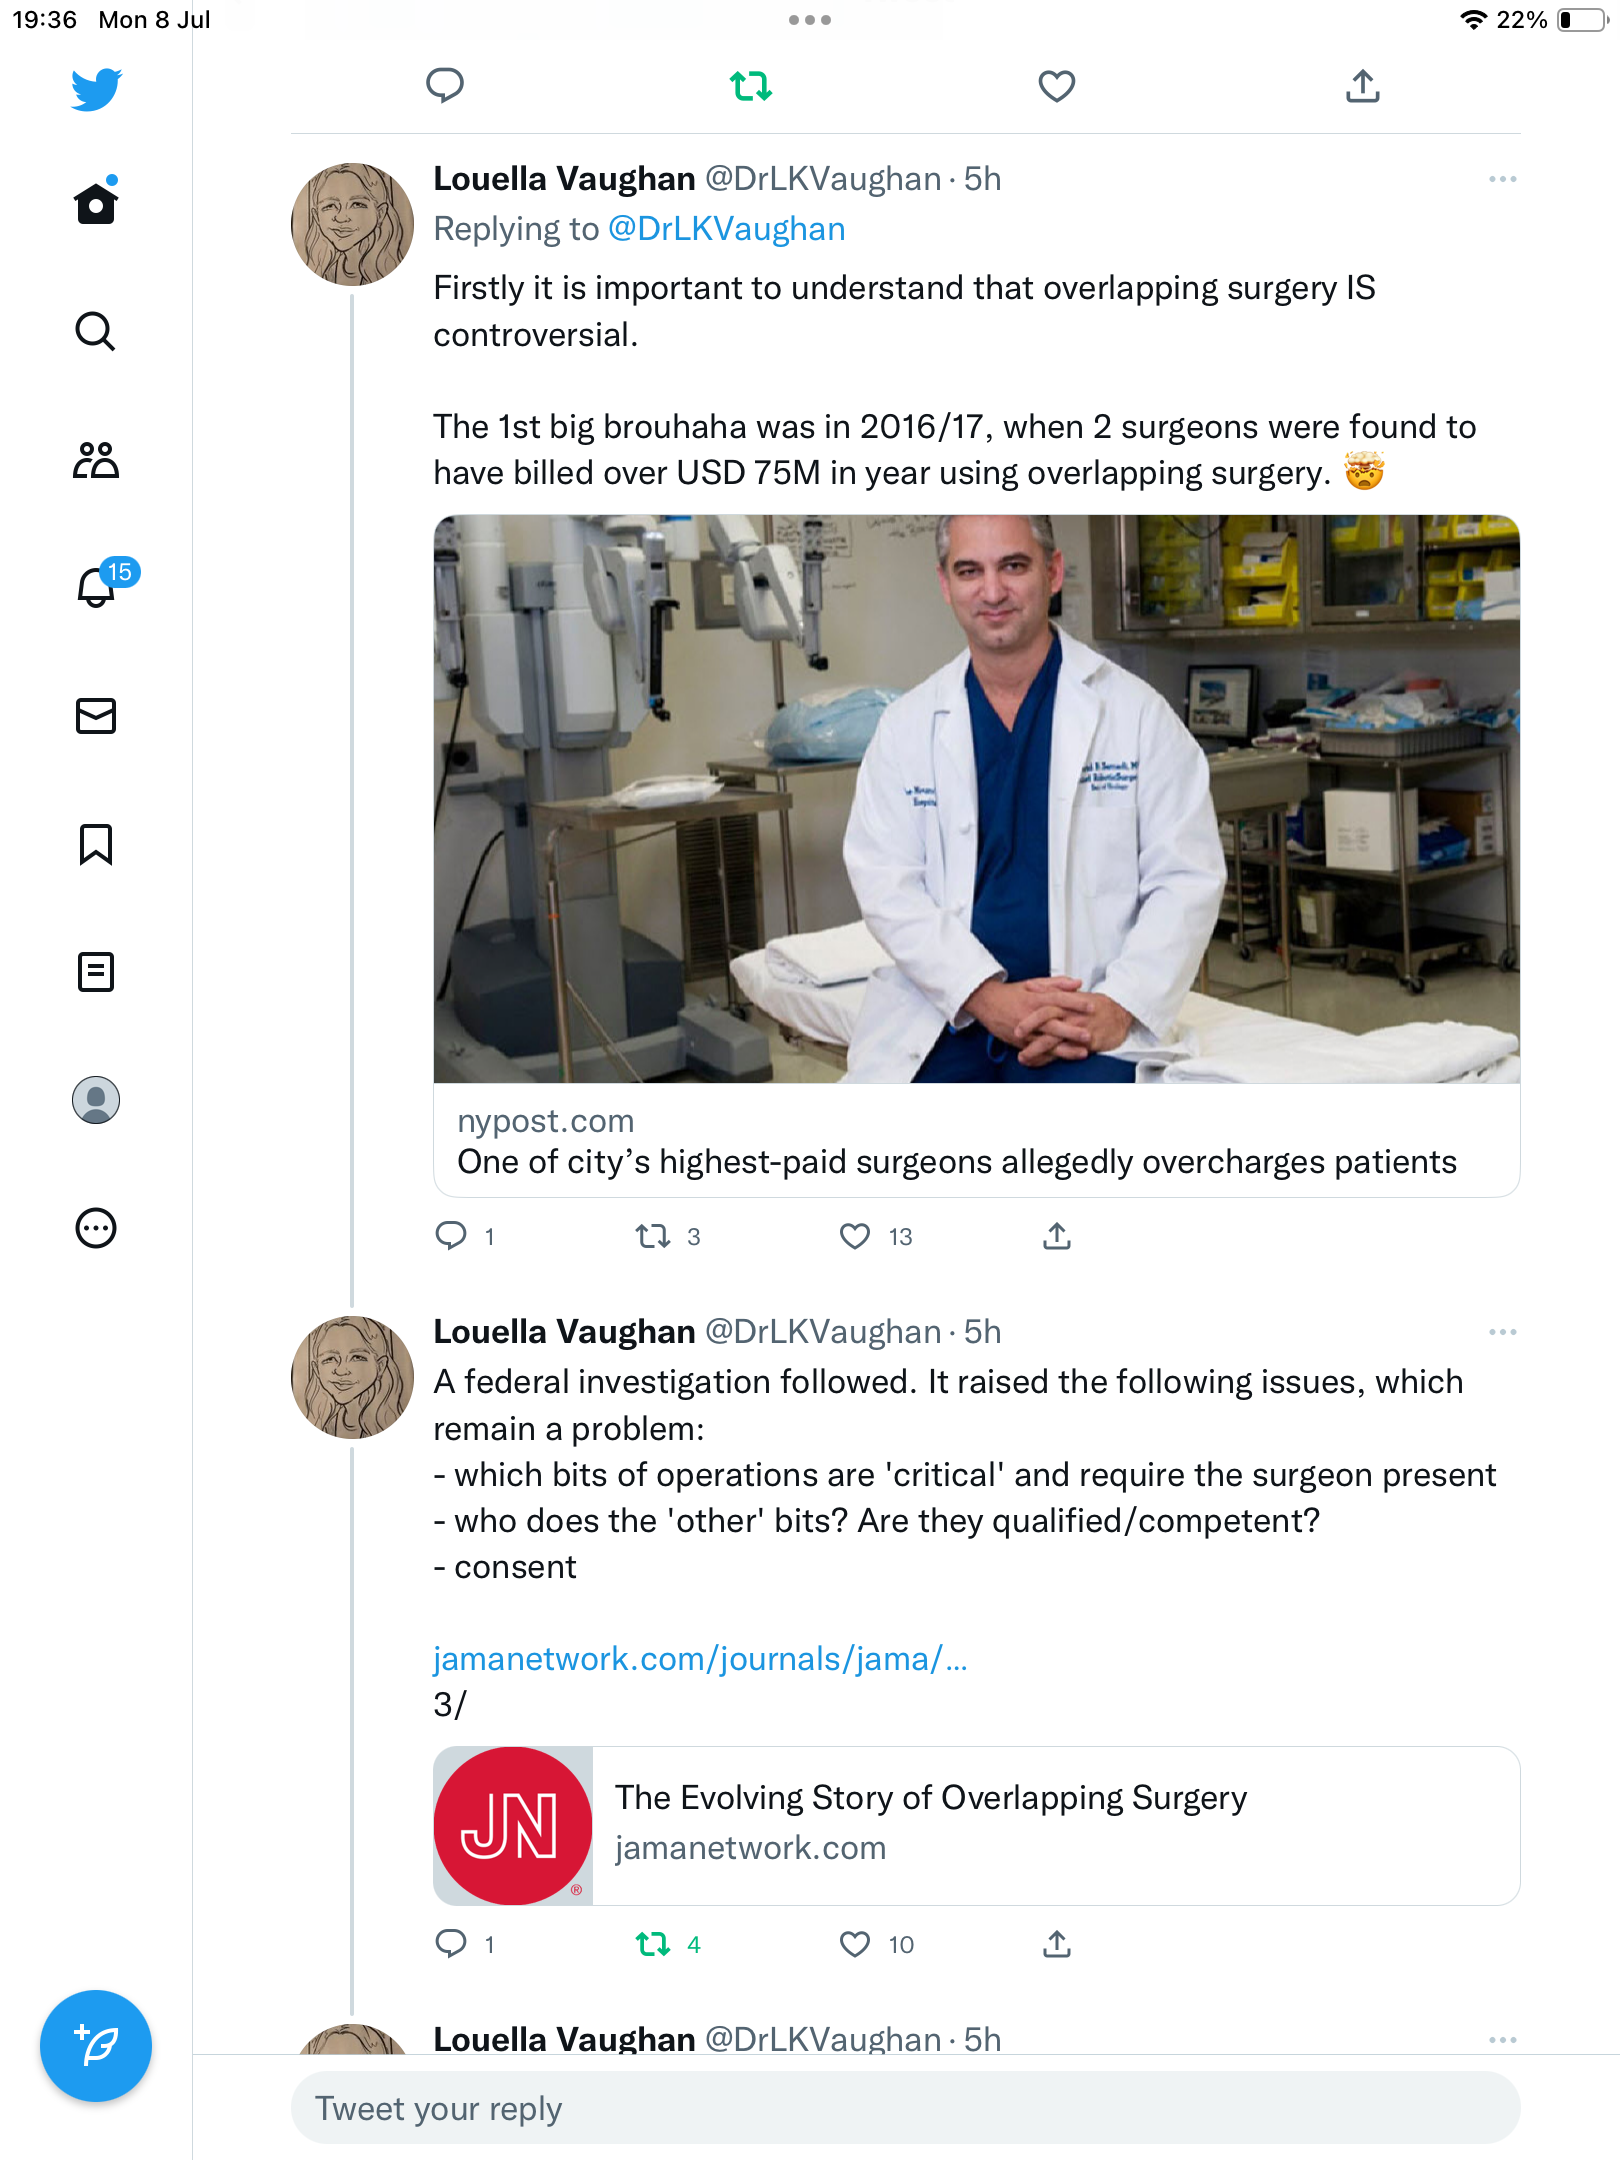Open more options on first Louella tweet
Image resolution: width=1620 pixels, height=2160 pixels.
coord(1502,180)
